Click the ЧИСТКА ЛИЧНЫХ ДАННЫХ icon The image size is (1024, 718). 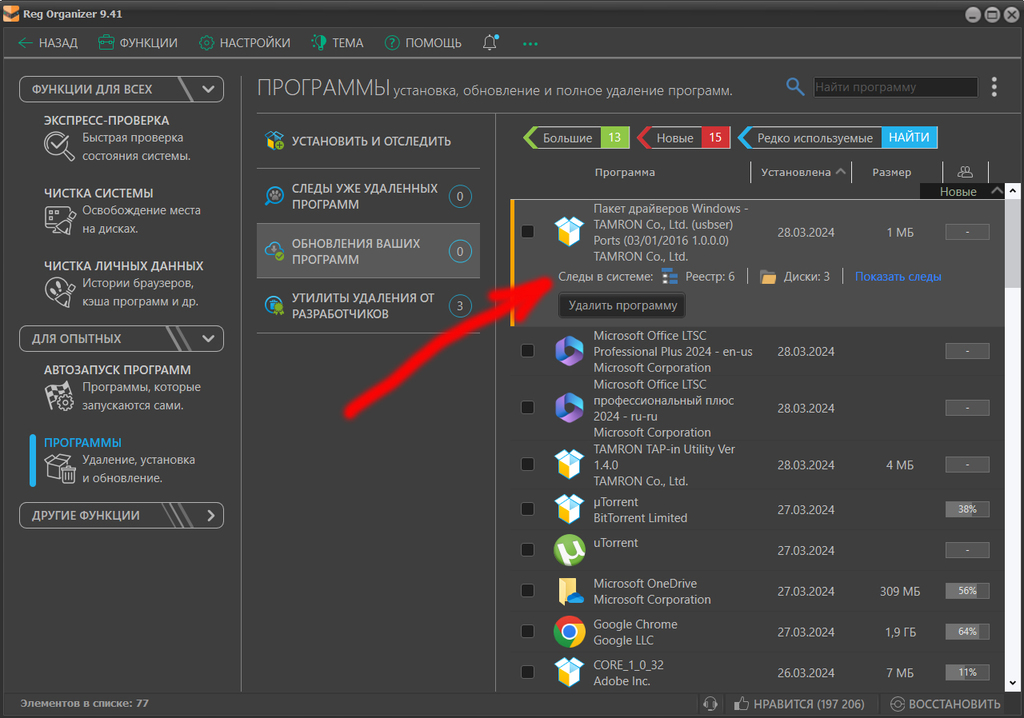click(59, 292)
